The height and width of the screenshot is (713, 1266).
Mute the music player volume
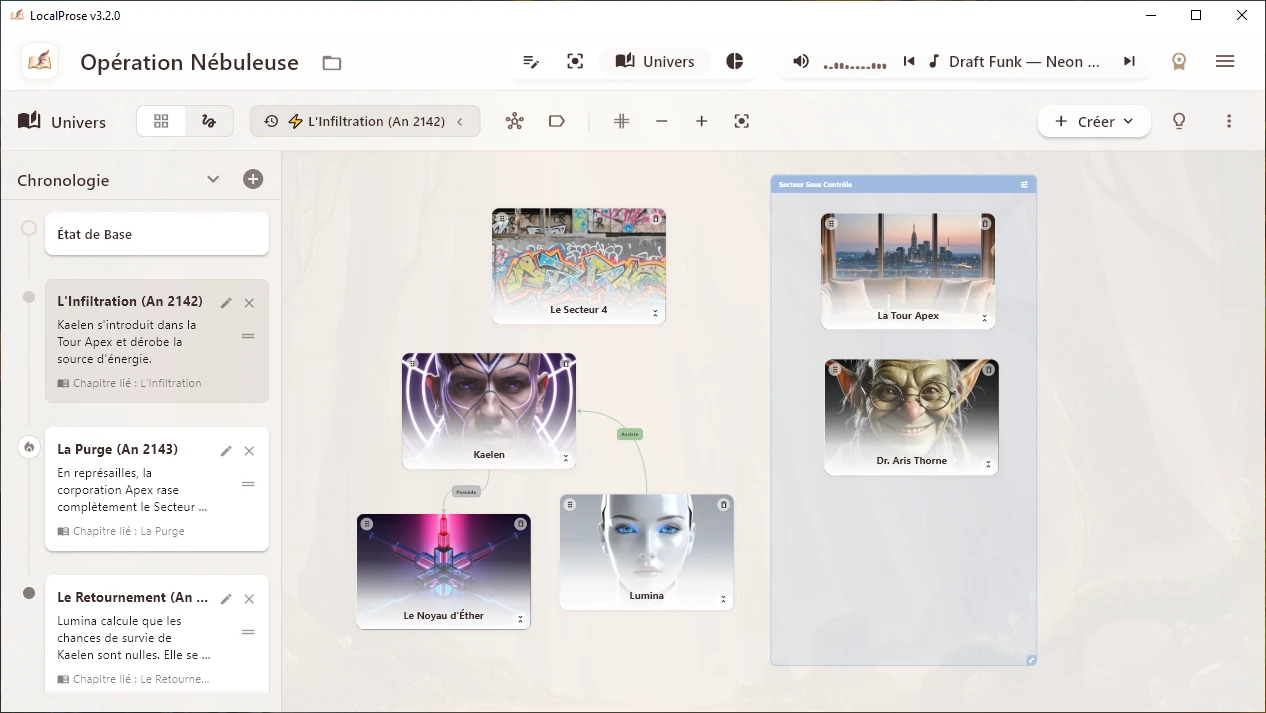point(801,61)
